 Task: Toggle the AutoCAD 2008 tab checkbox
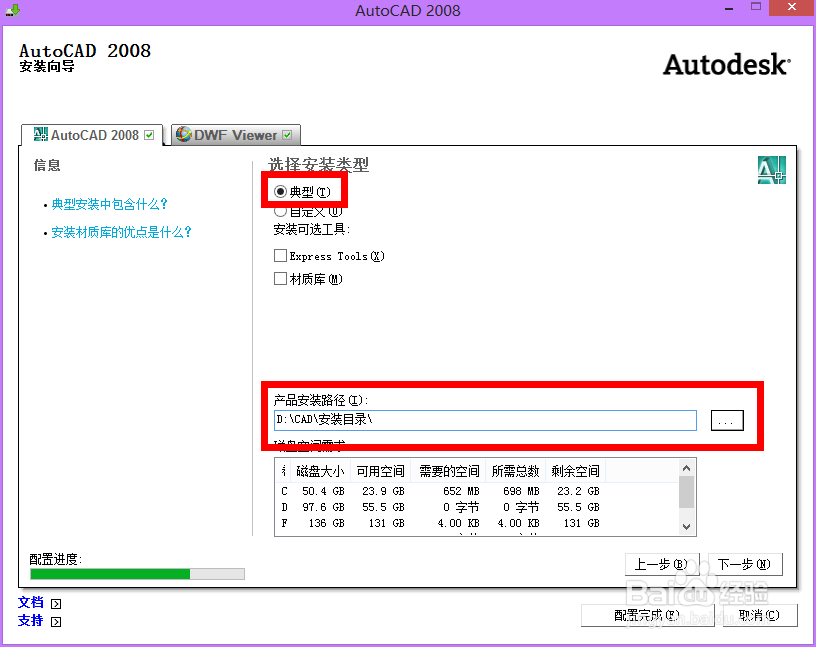pos(149,135)
